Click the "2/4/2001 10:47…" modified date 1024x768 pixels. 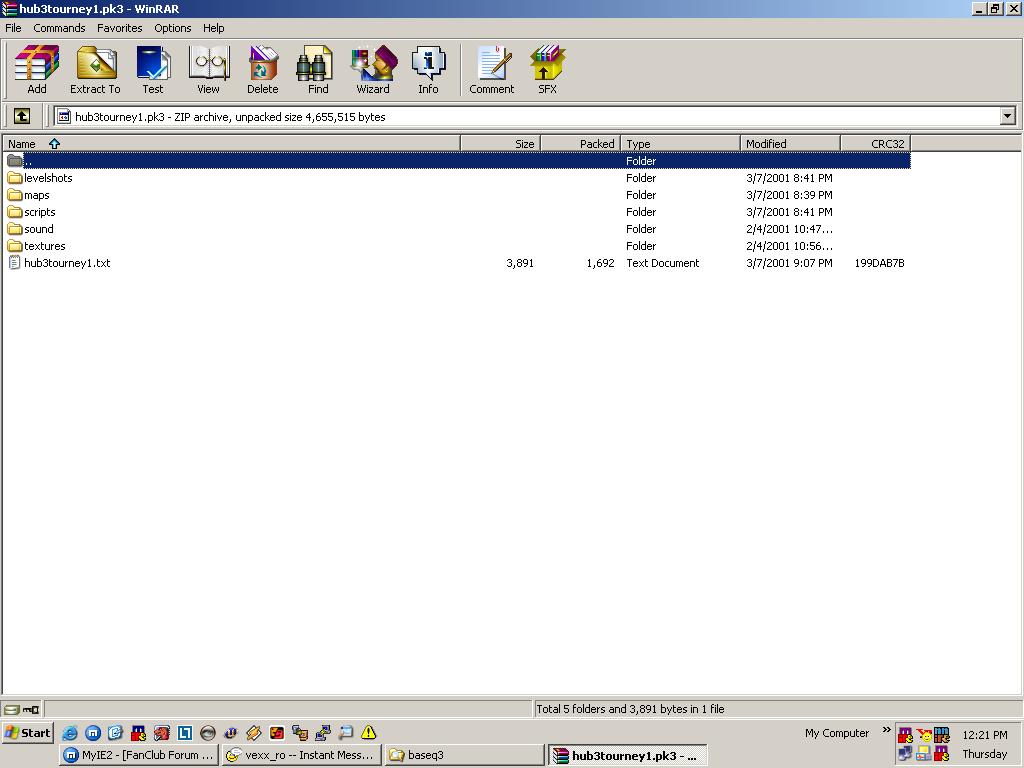(x=789, y=229)
